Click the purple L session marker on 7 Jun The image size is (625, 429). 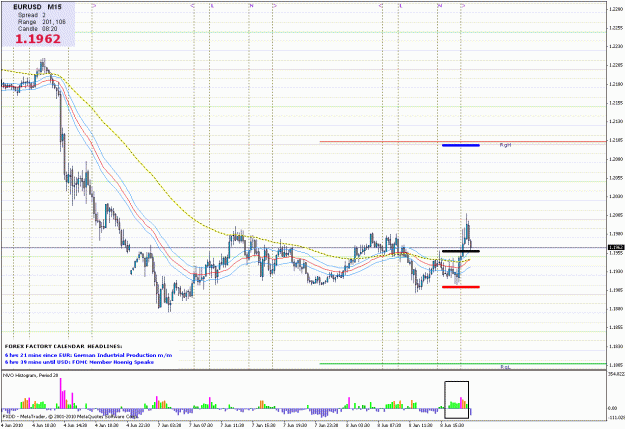click(x=212, y=6)
